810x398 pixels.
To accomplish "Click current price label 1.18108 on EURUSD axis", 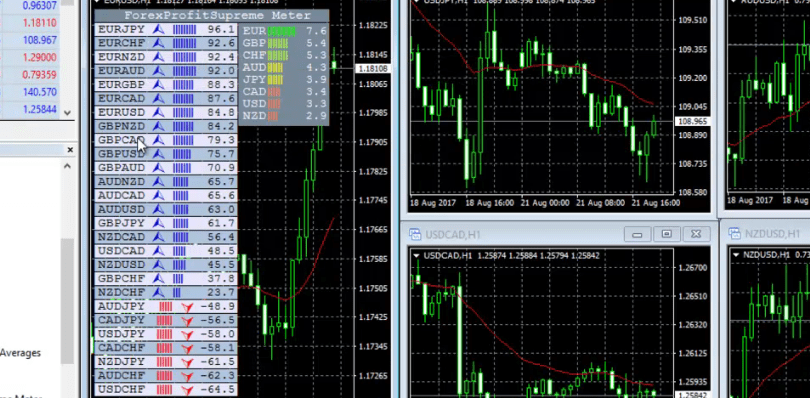I will tap(373, 68).
